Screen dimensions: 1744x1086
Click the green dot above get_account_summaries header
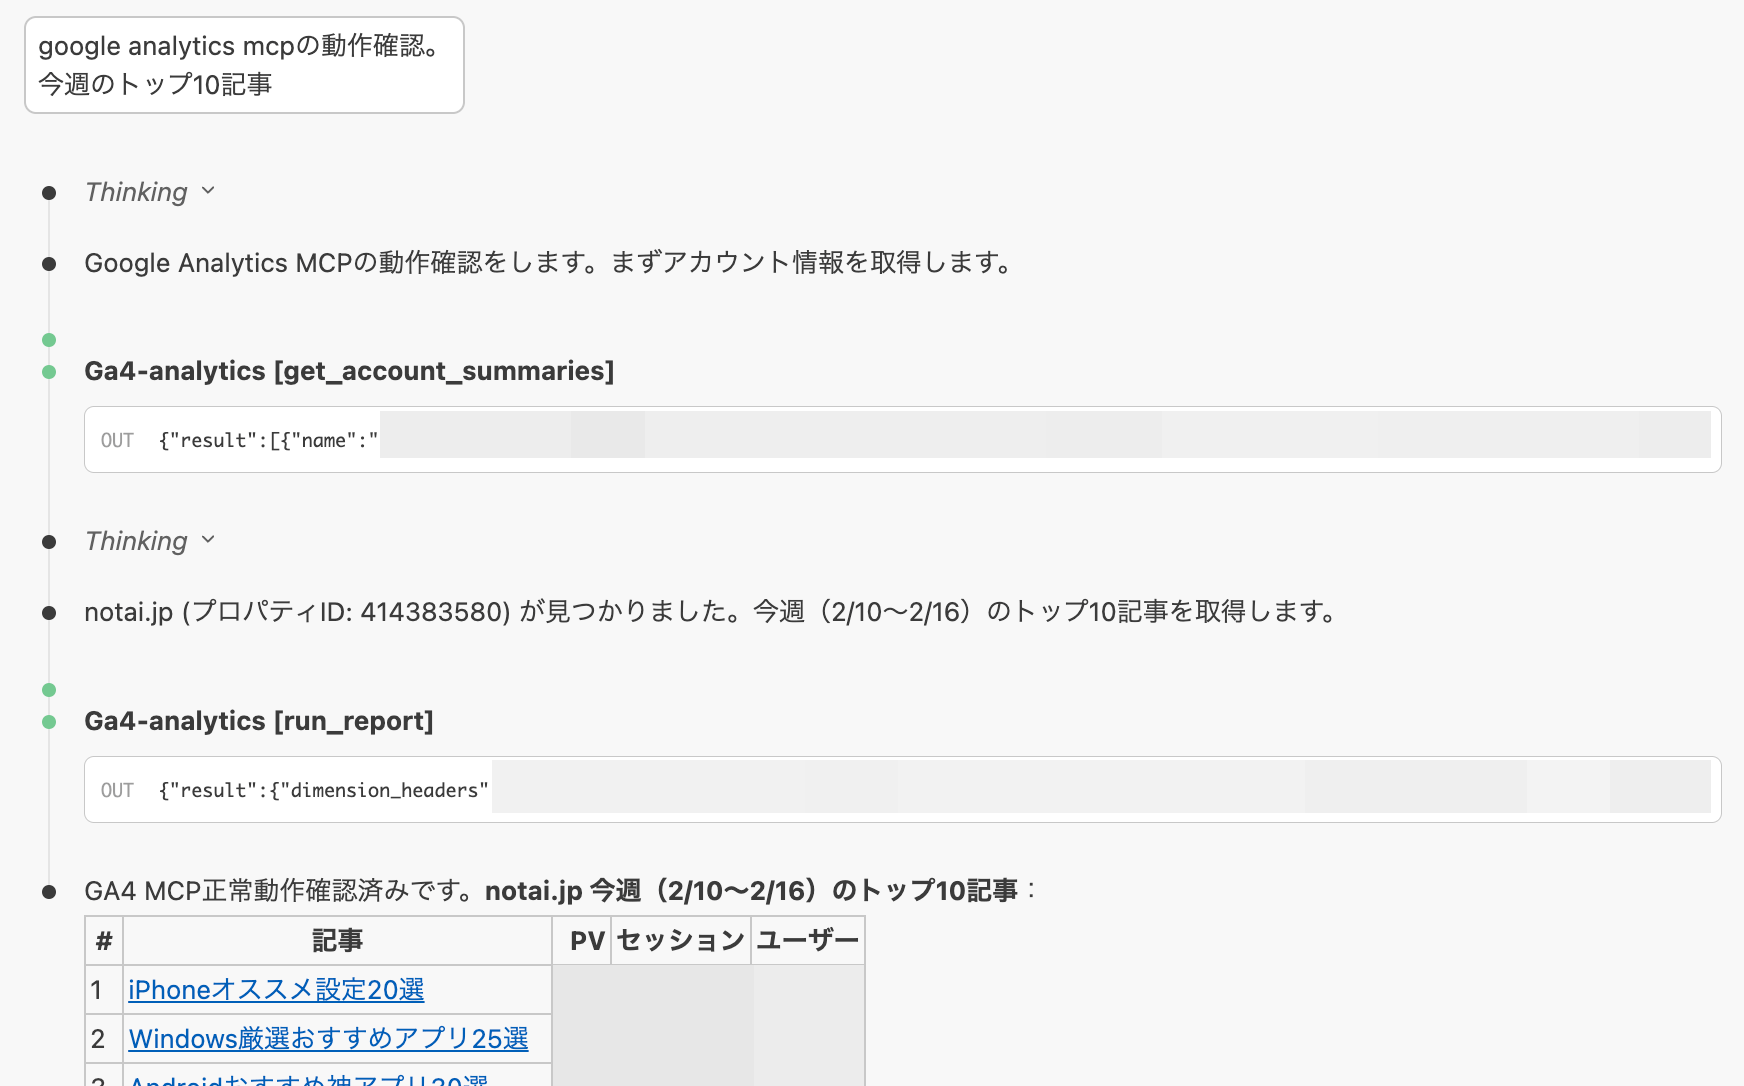[49, 340]
